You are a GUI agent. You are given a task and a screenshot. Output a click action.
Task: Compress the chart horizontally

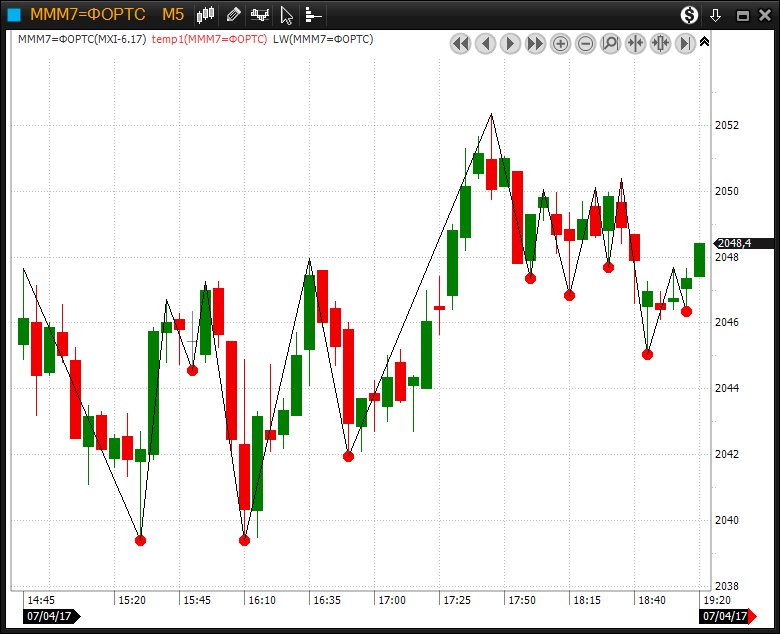coord(635,44)
